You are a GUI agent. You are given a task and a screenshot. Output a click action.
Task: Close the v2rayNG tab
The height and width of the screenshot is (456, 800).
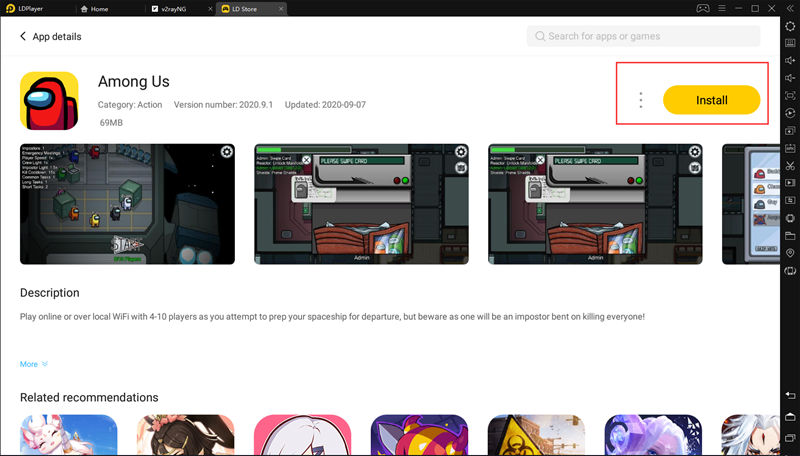[210, 9]
